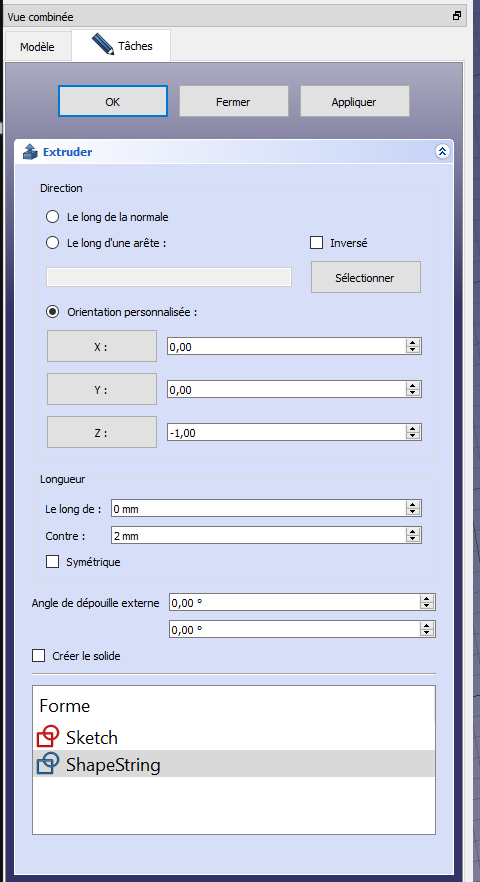Collapse the Extruder panel with chevron icon

tap(442, 152)
